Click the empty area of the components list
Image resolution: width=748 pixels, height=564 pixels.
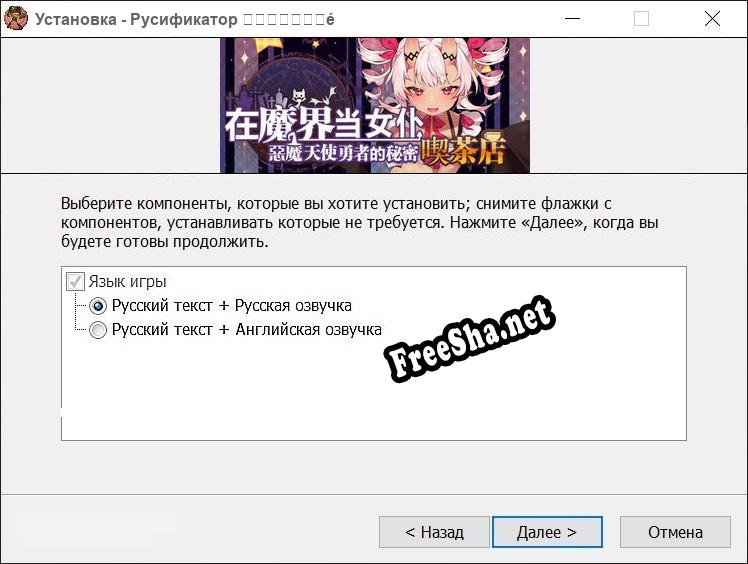click(x=370, y=400)
